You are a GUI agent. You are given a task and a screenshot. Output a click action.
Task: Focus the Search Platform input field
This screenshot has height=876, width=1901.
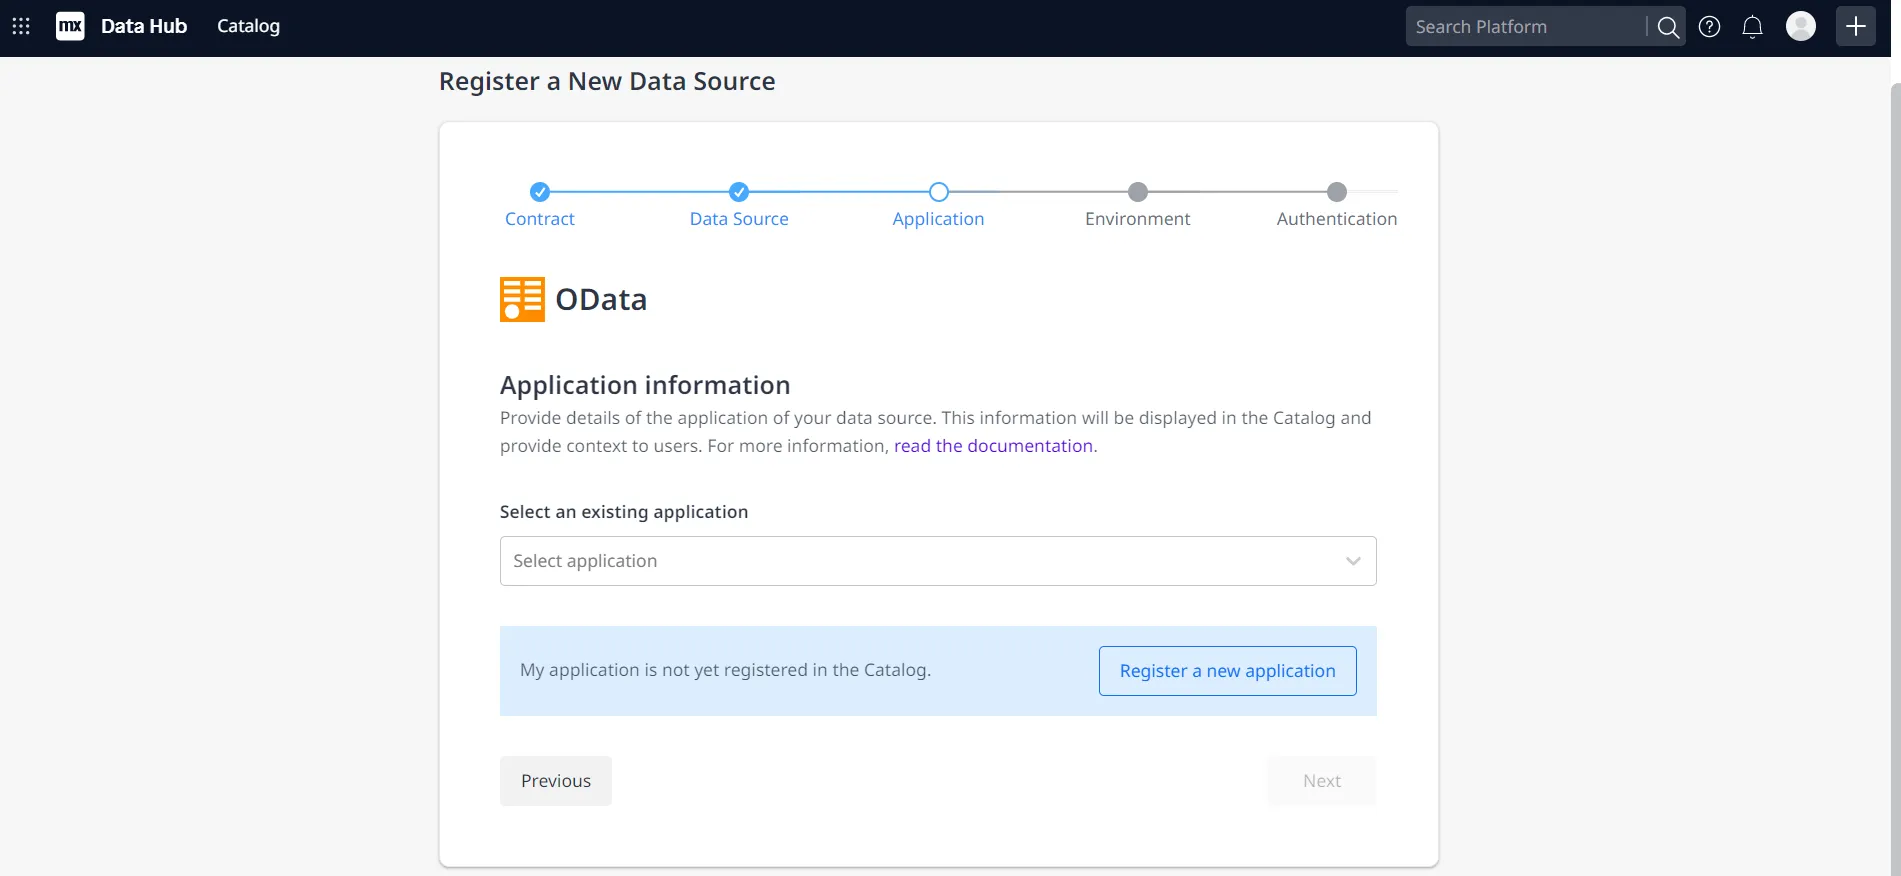click(x=1525, y=27)
